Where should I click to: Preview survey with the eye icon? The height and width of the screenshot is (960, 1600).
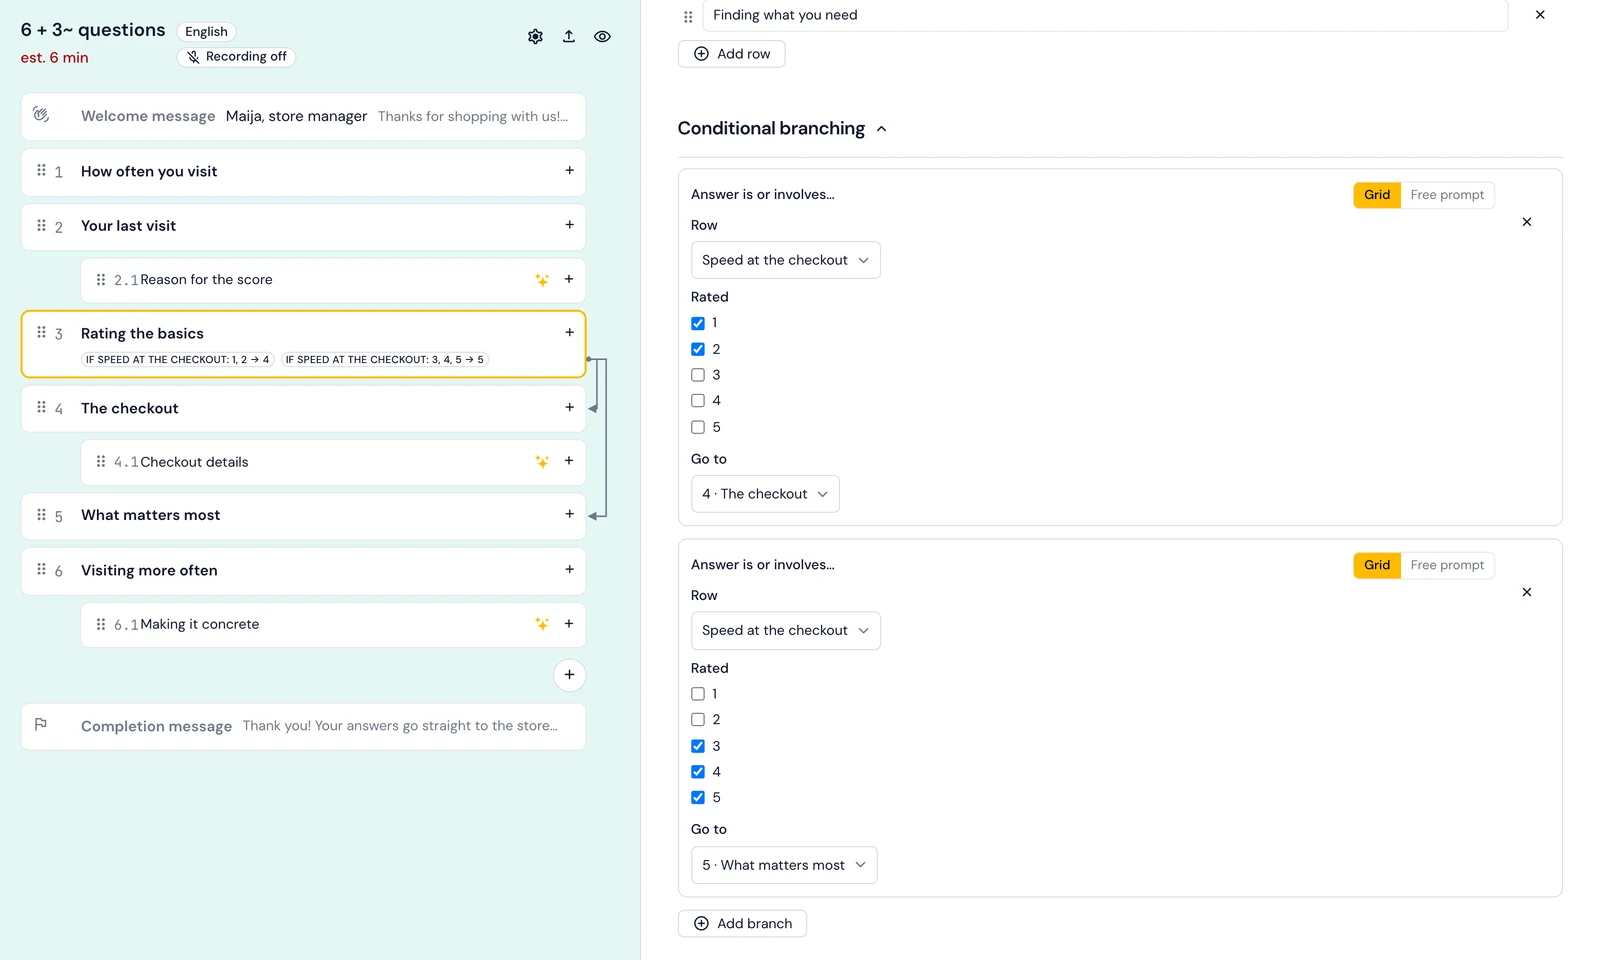coord(602,36)
